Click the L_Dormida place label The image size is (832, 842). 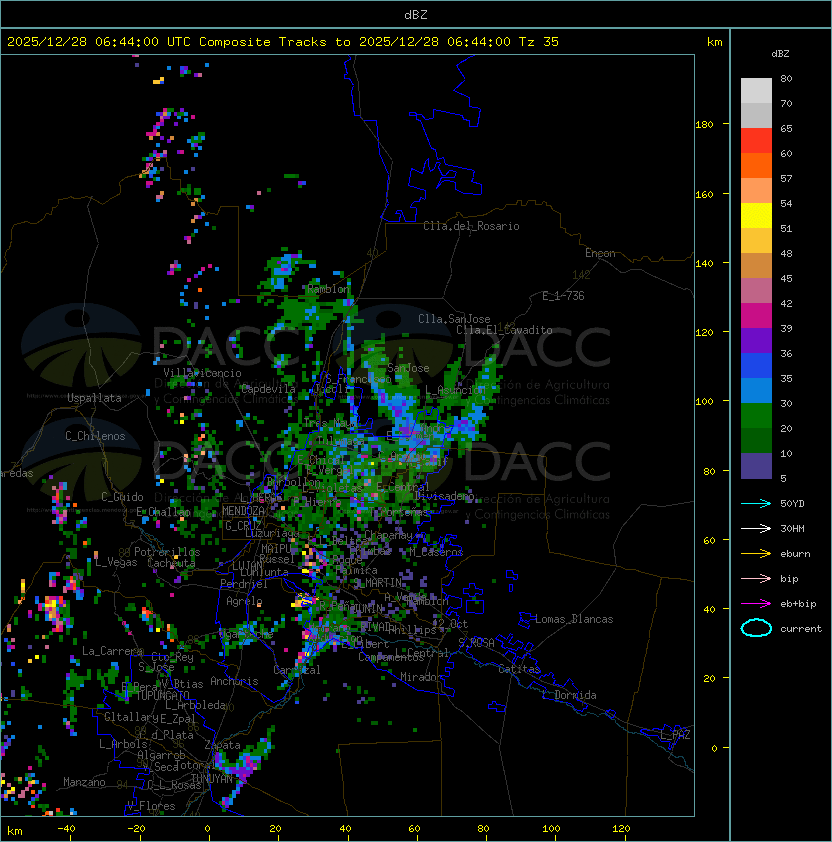coord(569,695)
